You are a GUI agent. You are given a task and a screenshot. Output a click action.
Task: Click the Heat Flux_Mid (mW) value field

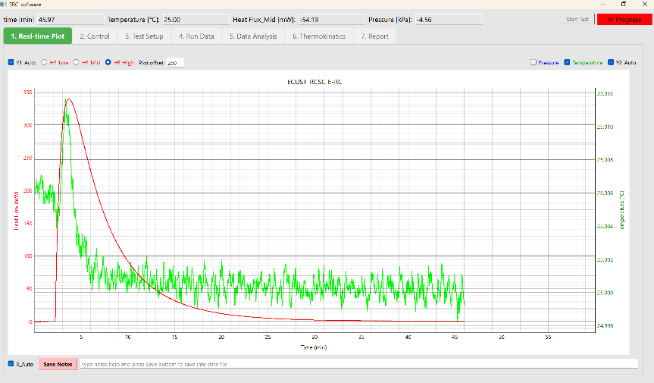pyautogui.click(x=331, y=20)
